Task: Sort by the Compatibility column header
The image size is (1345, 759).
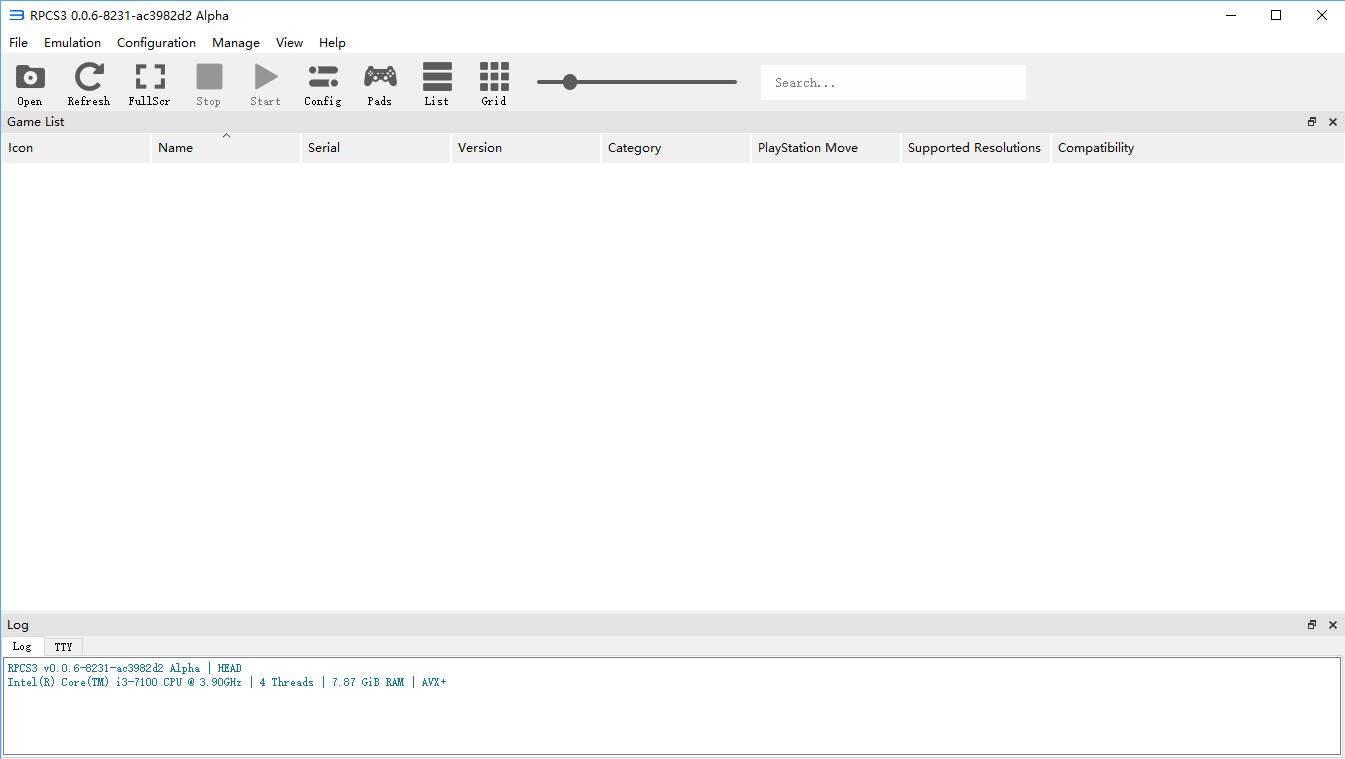Action: 1197,148
